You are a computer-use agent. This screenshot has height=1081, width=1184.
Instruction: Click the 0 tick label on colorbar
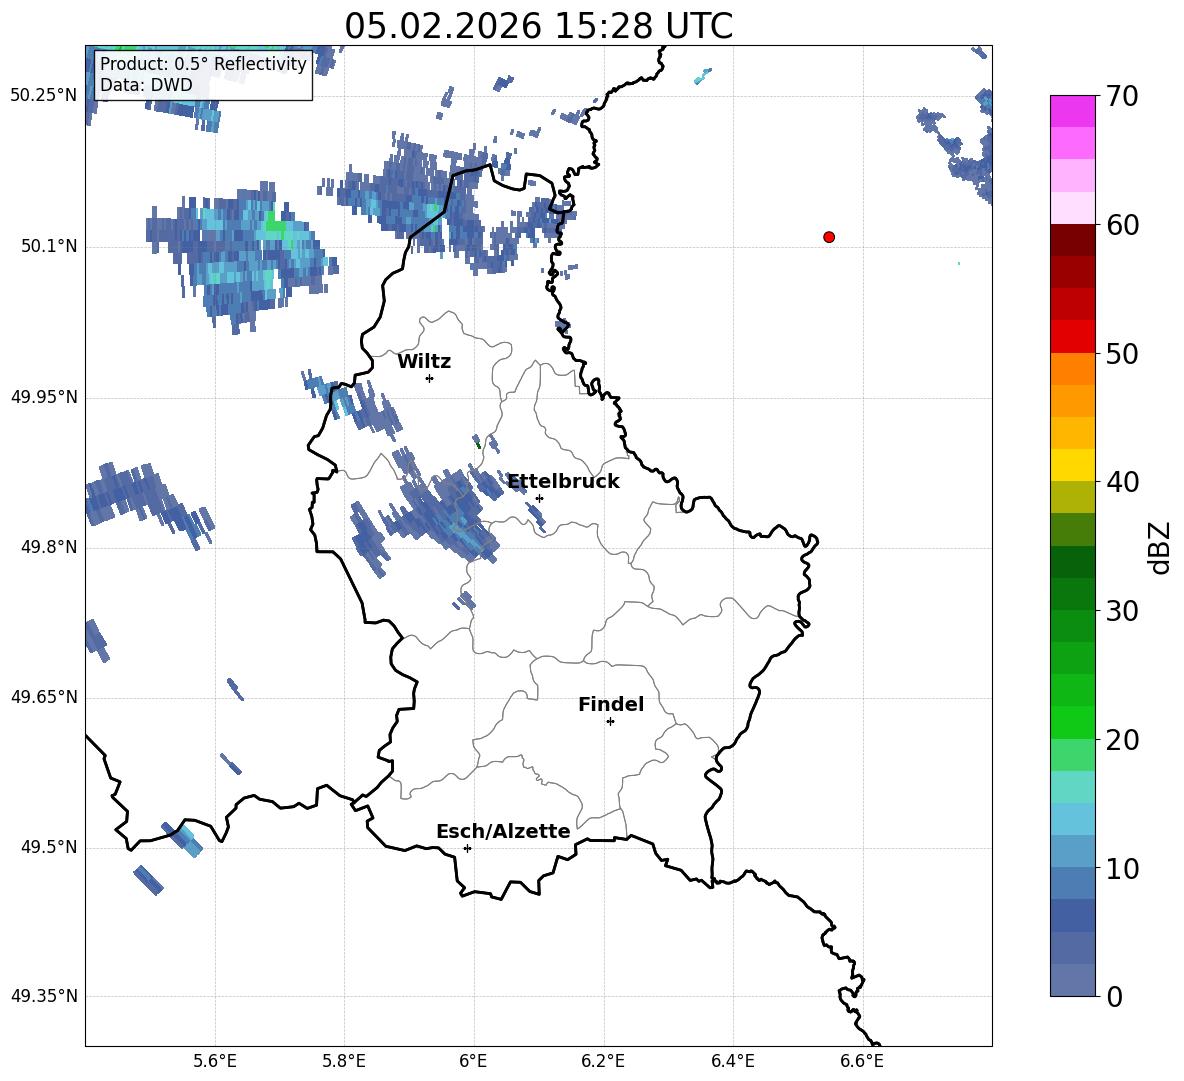pyautogui.click(x=1114, y=997)
